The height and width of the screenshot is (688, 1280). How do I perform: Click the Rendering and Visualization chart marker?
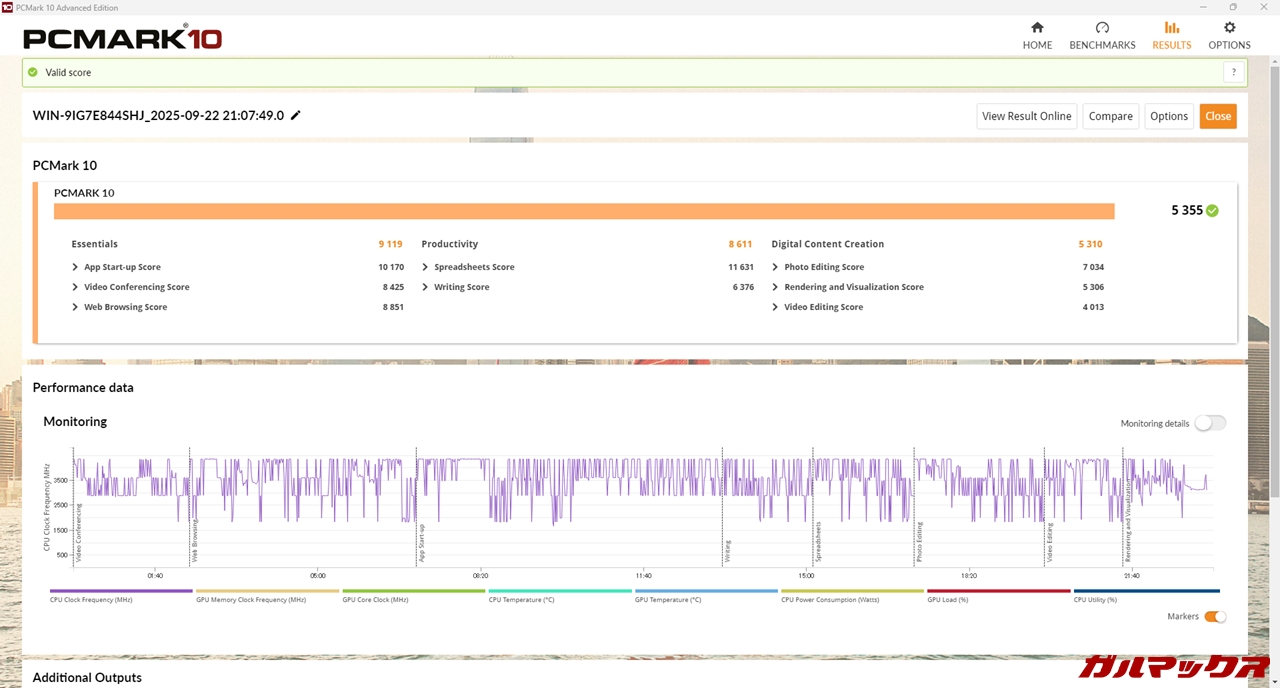1128,519
